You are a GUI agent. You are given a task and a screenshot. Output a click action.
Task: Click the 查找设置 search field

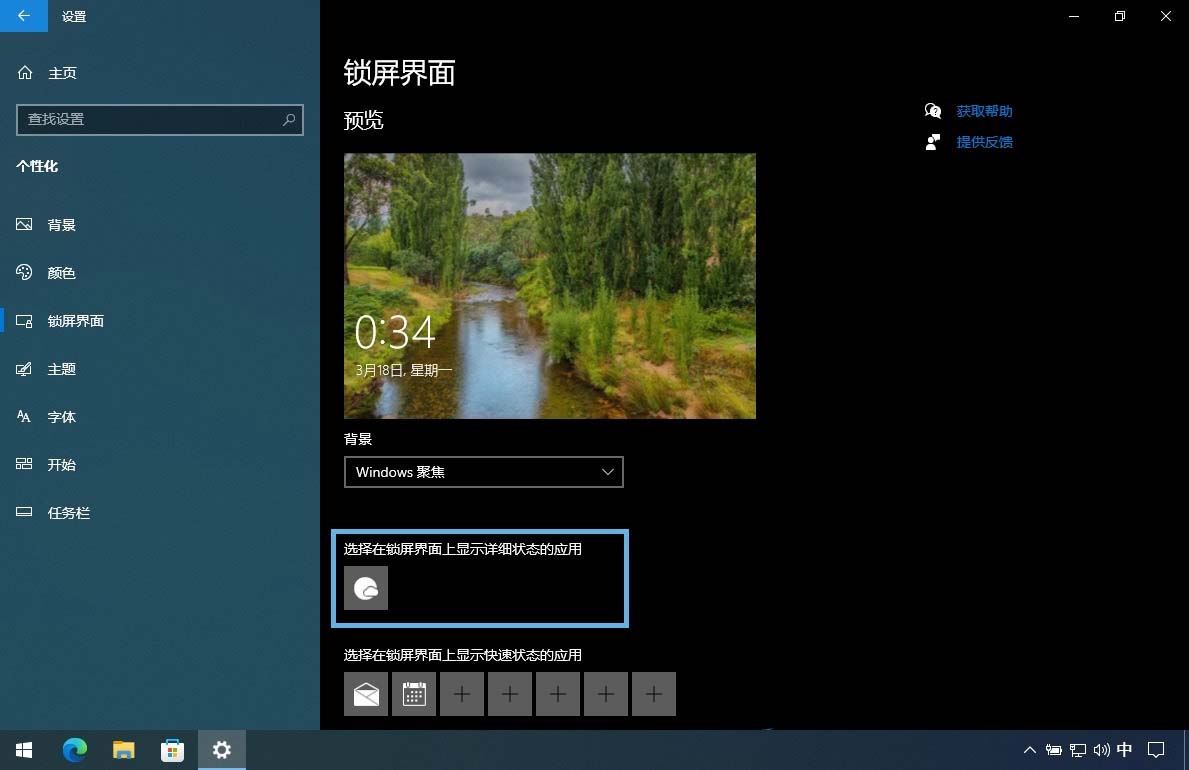(x=150, y=119)
